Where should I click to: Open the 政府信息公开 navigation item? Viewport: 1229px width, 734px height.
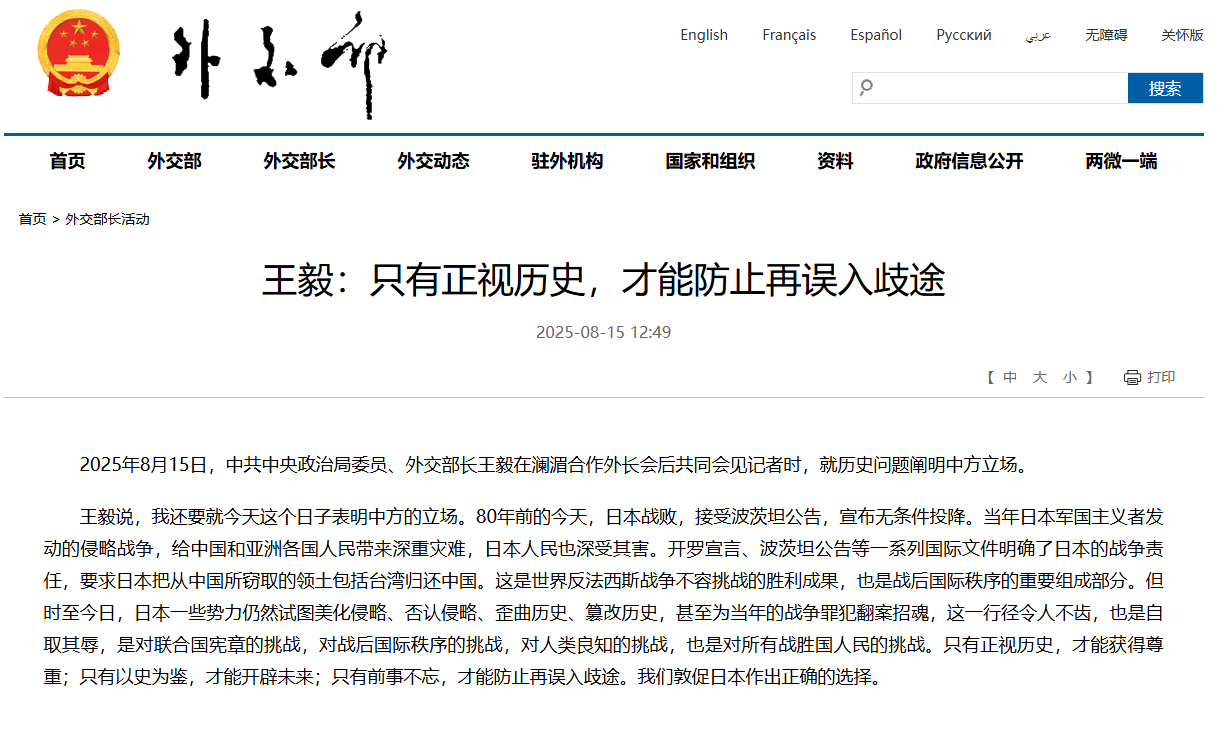tap(970, 161)
